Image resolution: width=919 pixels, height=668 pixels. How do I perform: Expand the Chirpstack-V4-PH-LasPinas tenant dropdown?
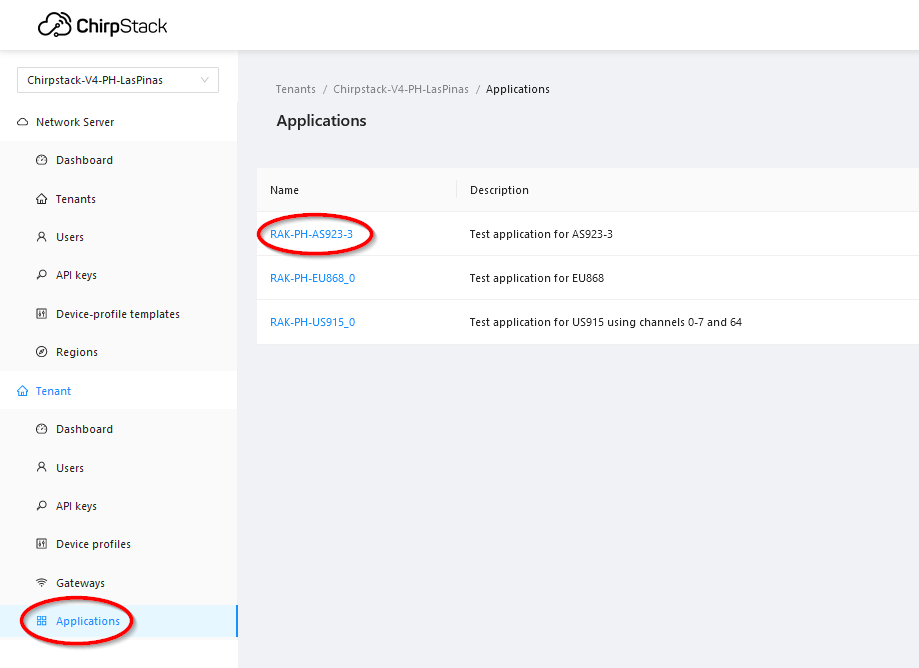click(x=118, y=80)
